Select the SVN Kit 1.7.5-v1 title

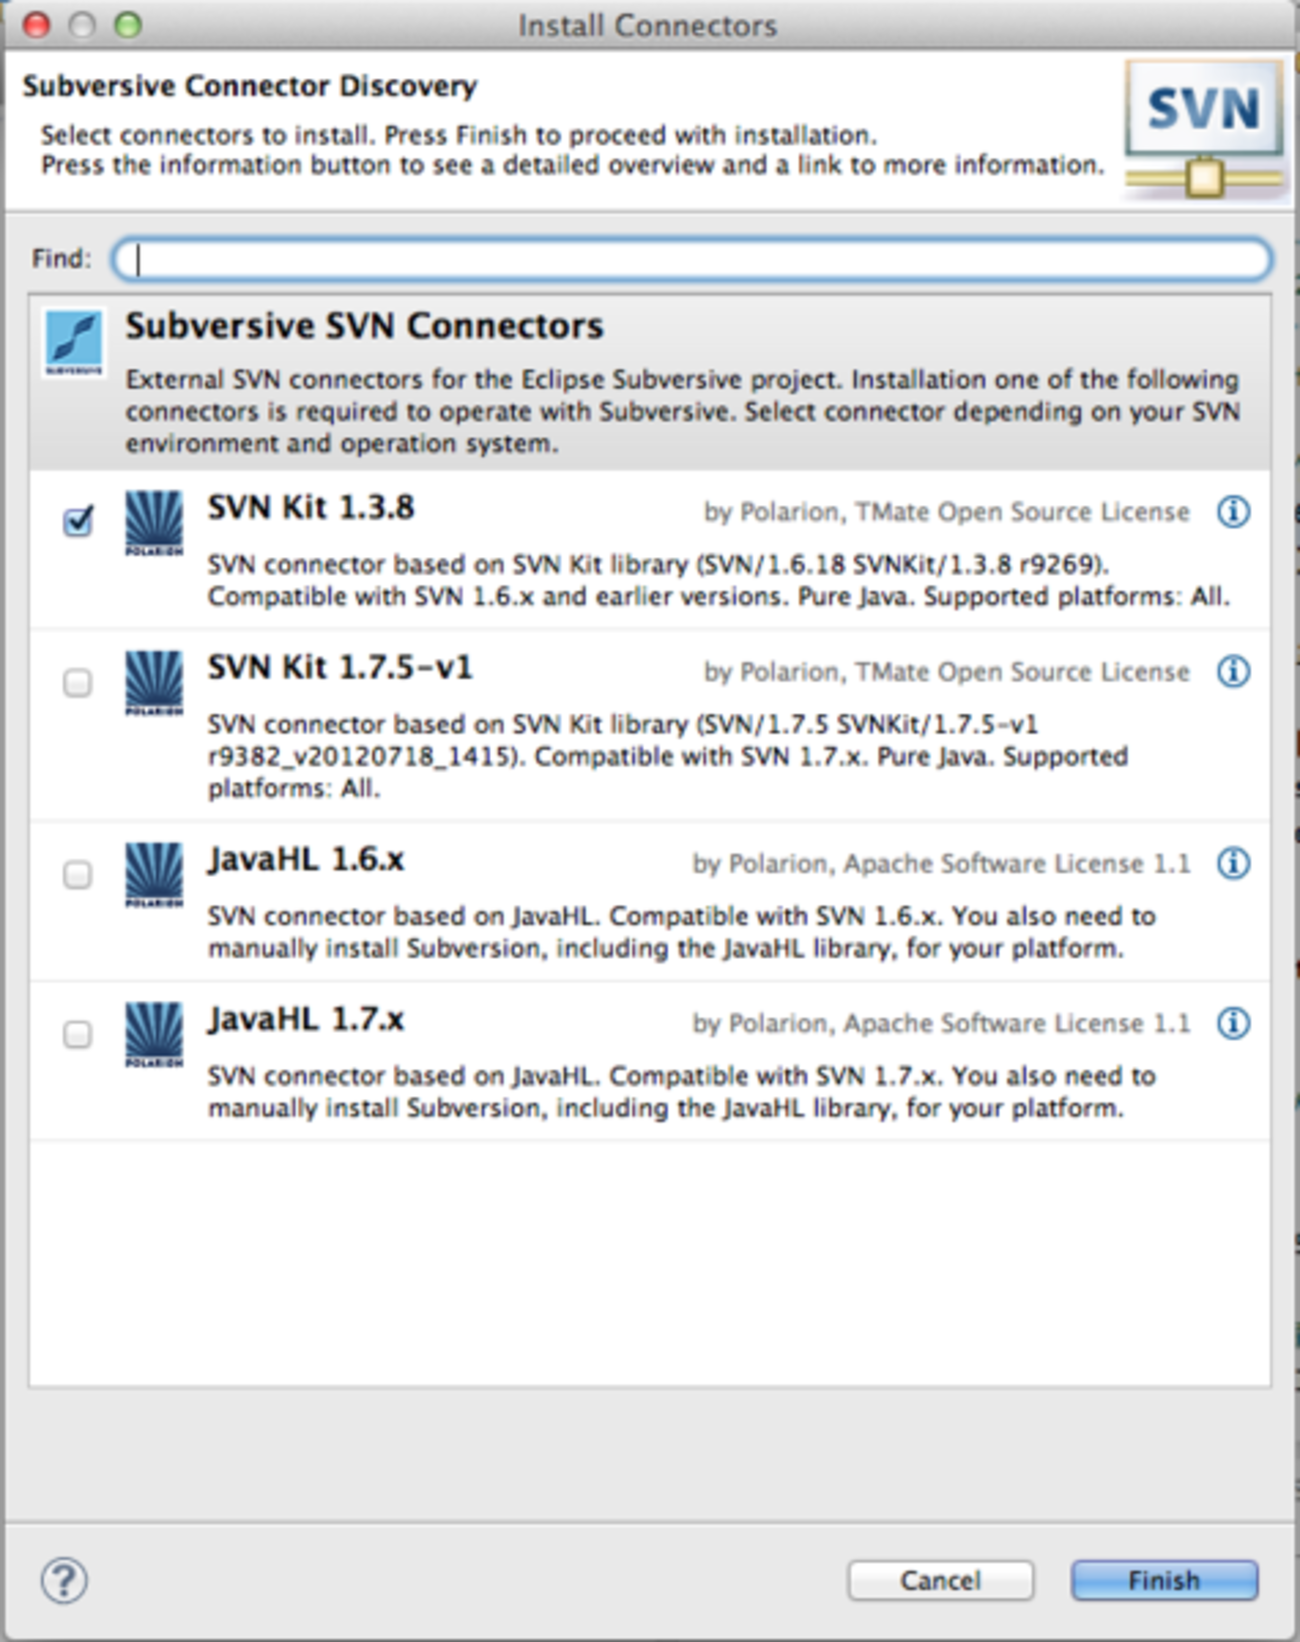pos(340,667)
